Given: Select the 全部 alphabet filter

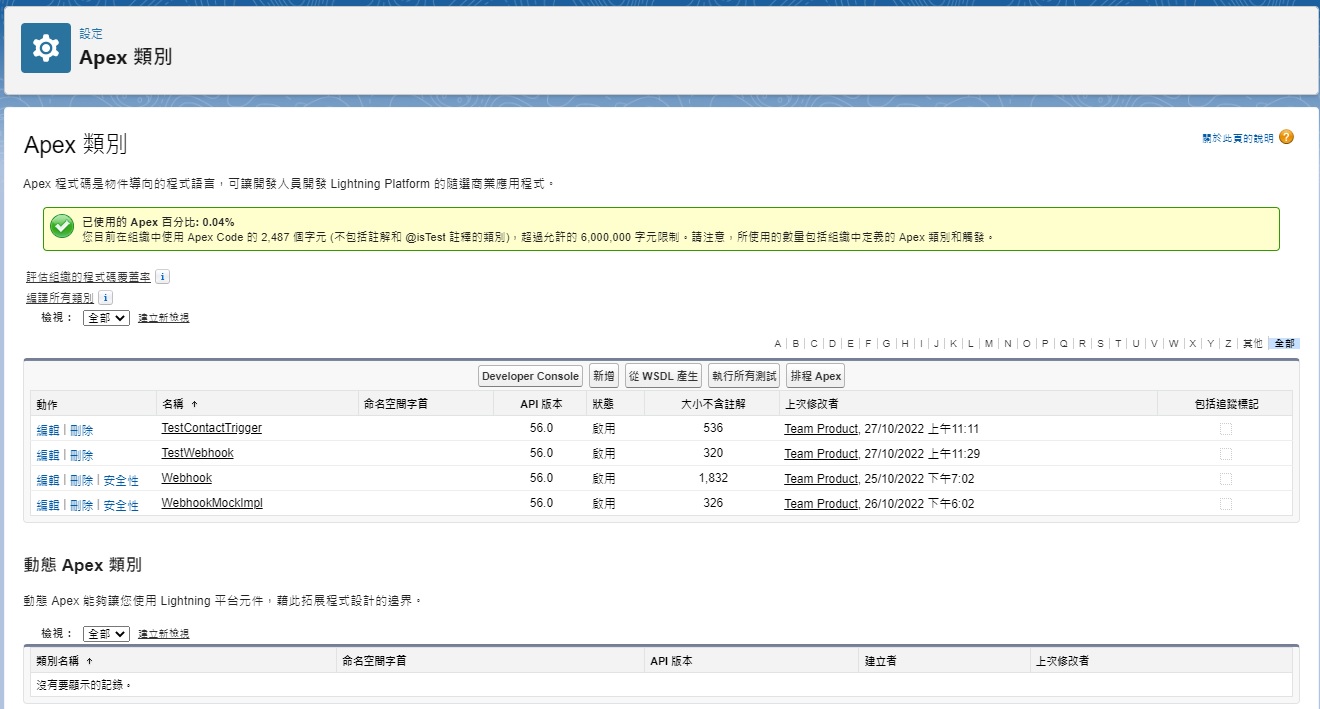Looking at the screenshot, I should pyautogui.click(x=1284, y=344).
